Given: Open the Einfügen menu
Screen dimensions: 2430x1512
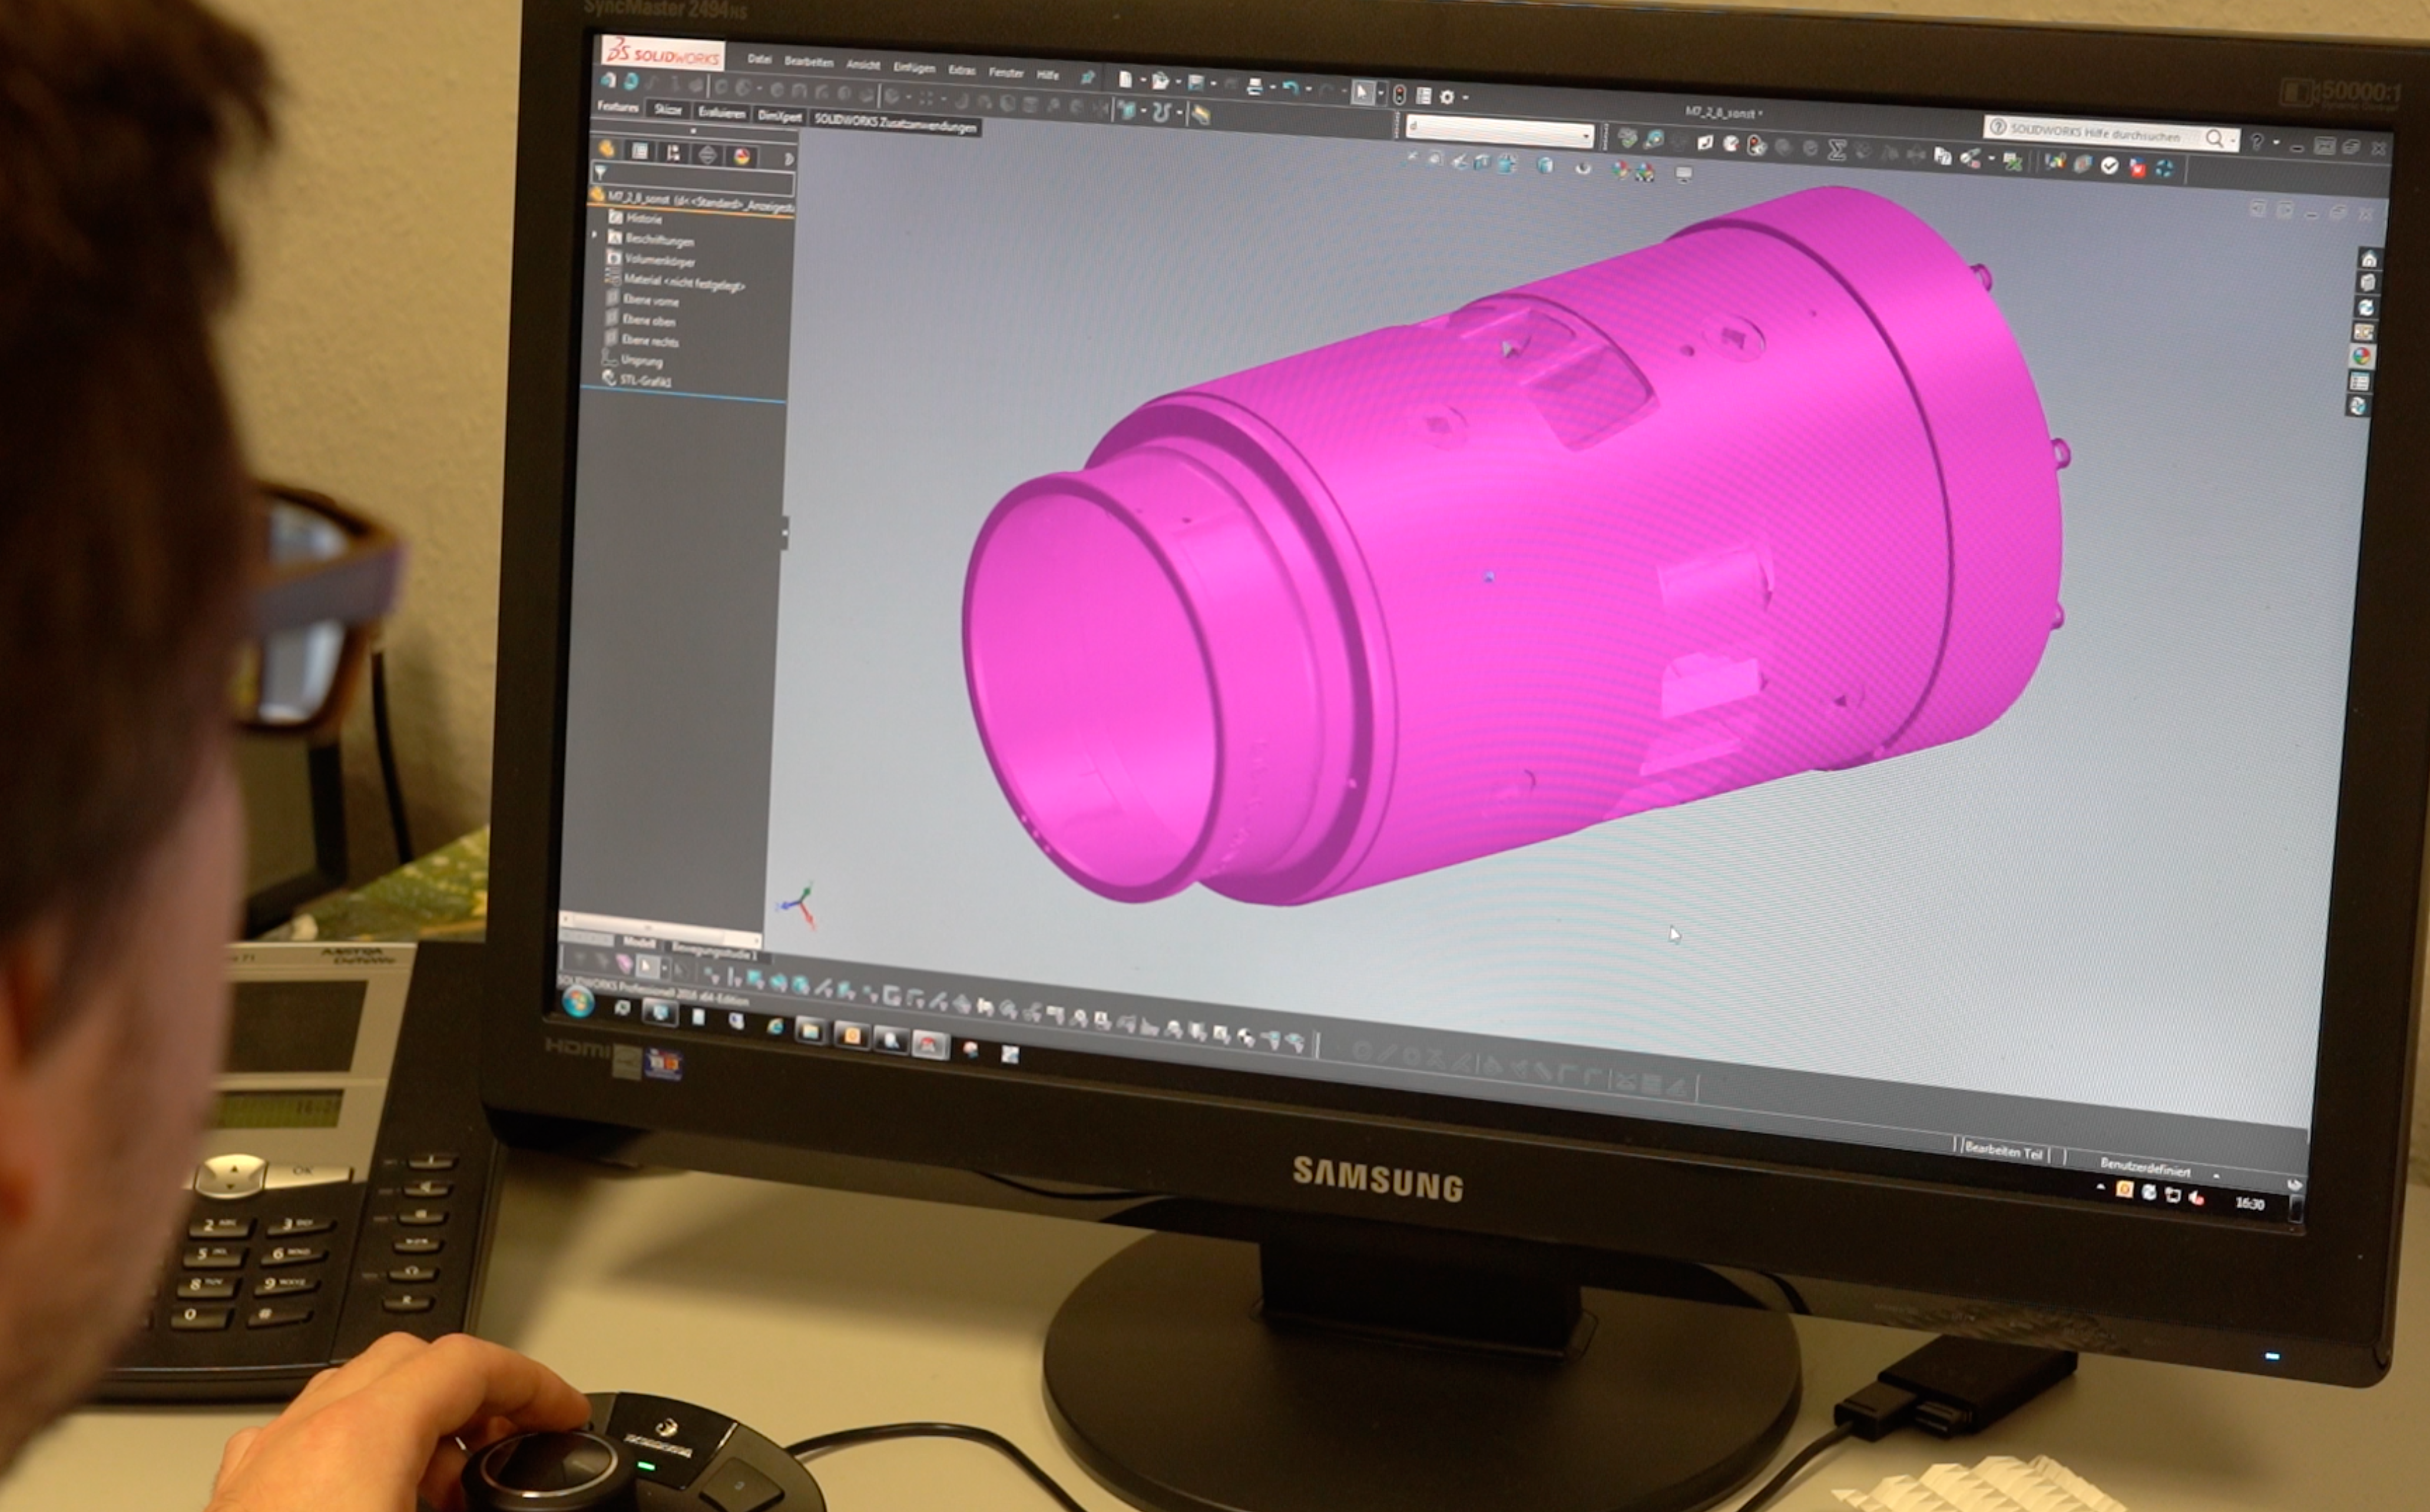Looking at the screenshot, I should [x=914, y=68].
